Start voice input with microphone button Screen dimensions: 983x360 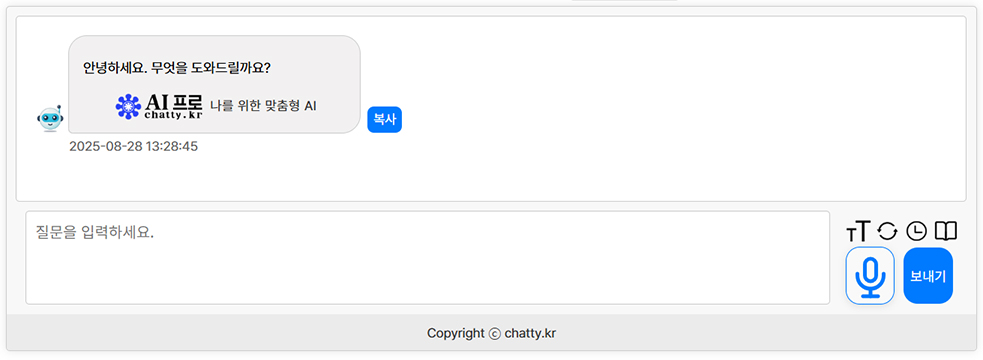point(870,276)
